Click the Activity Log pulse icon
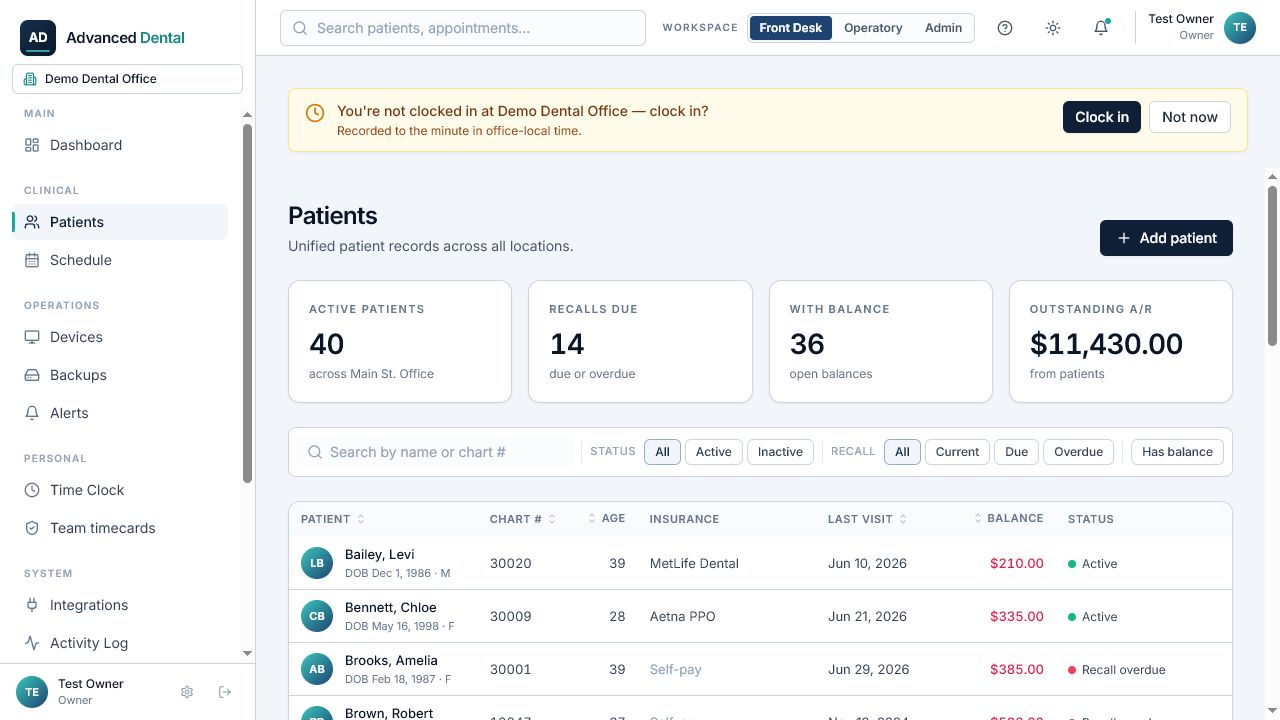The width and height of the screenshot is (1280, 720). point(32,643)
